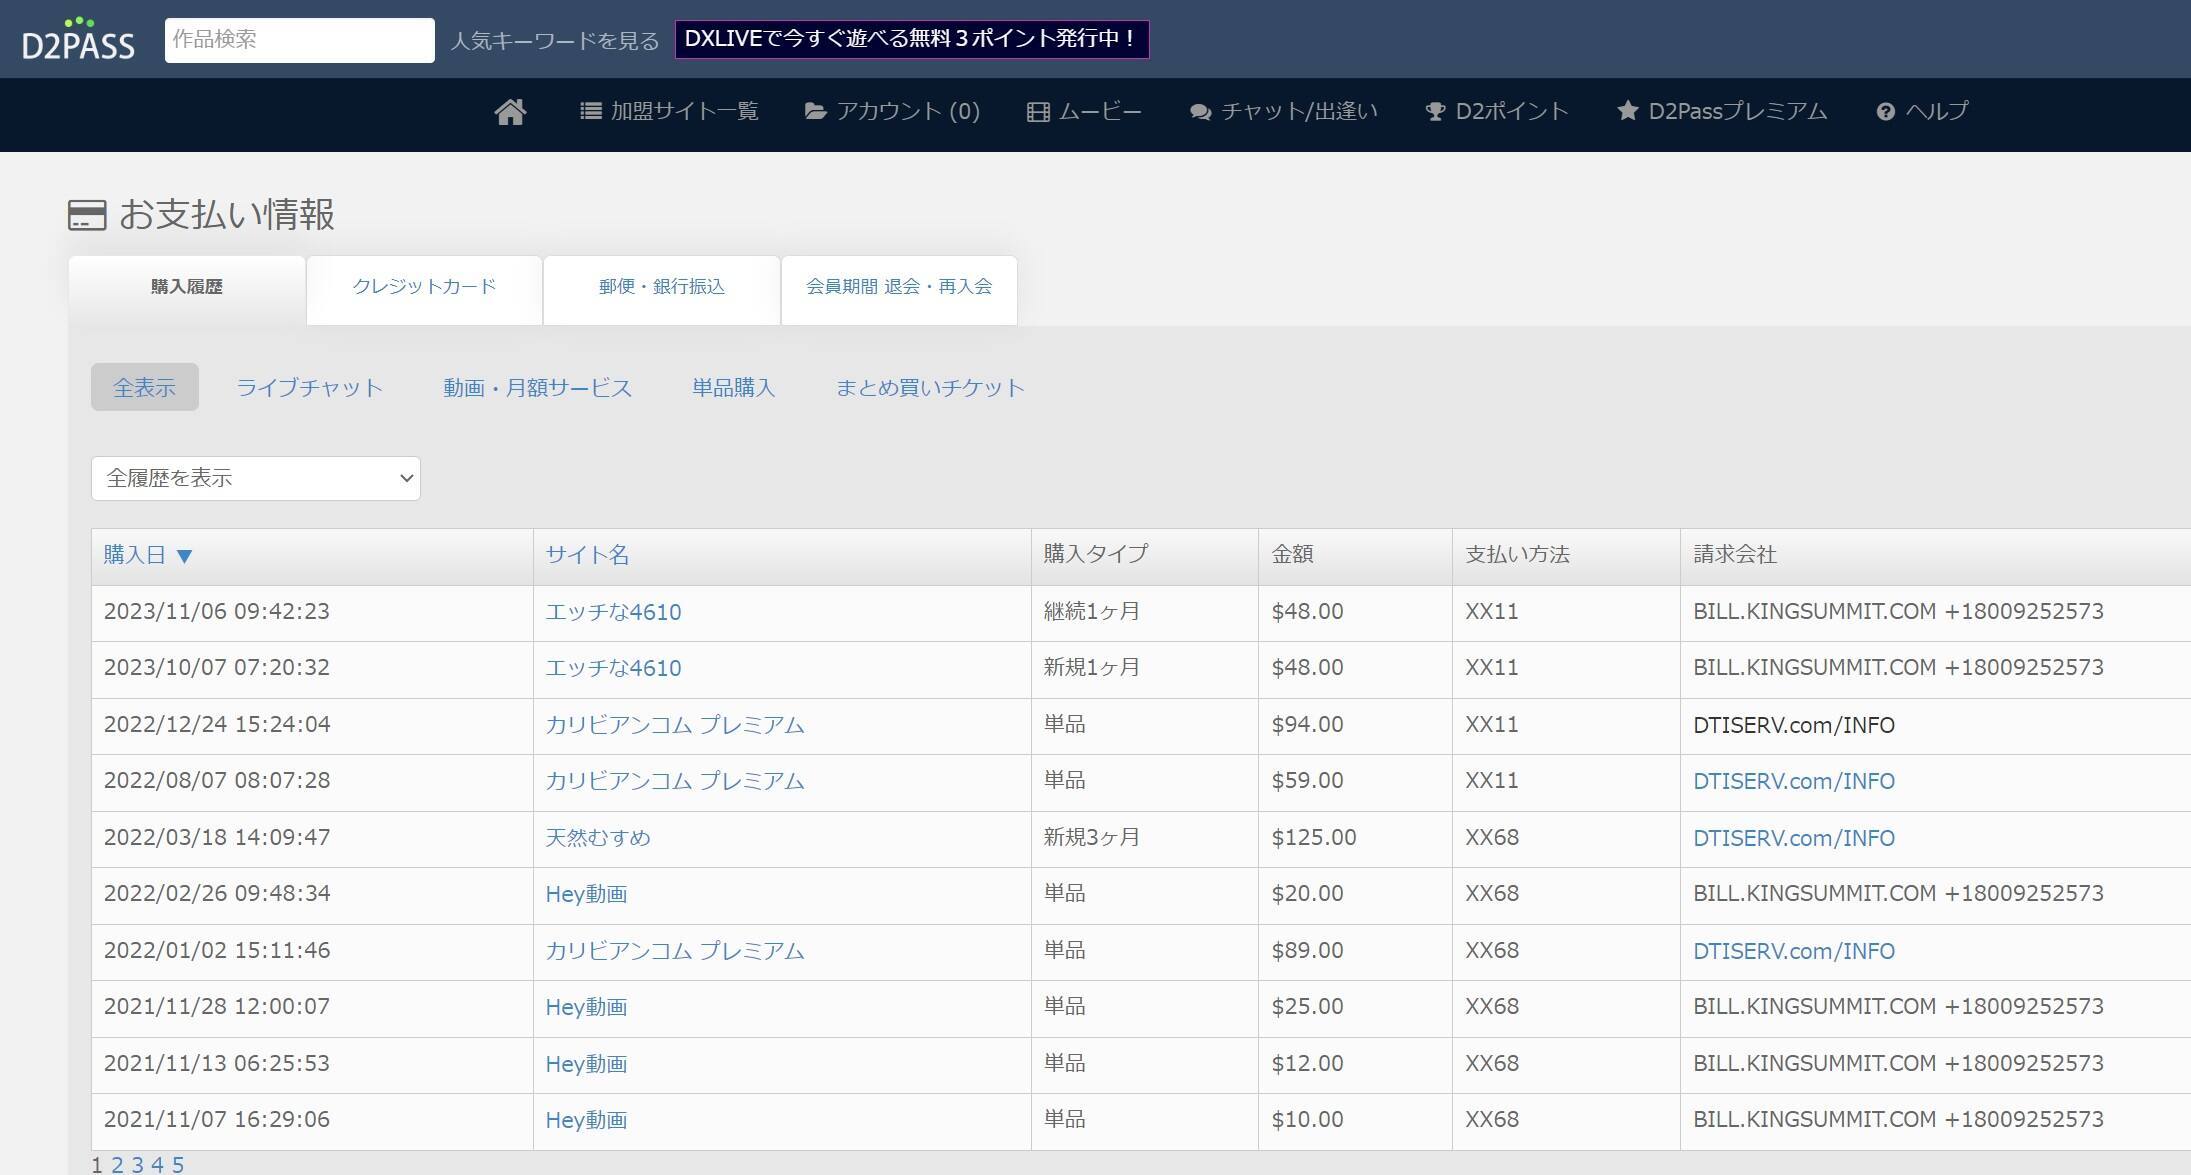The height and width of the screenshot is (1175, 2191).
Task: Open D2ポイント trophy menu
Action: [x=1496, y=112]
